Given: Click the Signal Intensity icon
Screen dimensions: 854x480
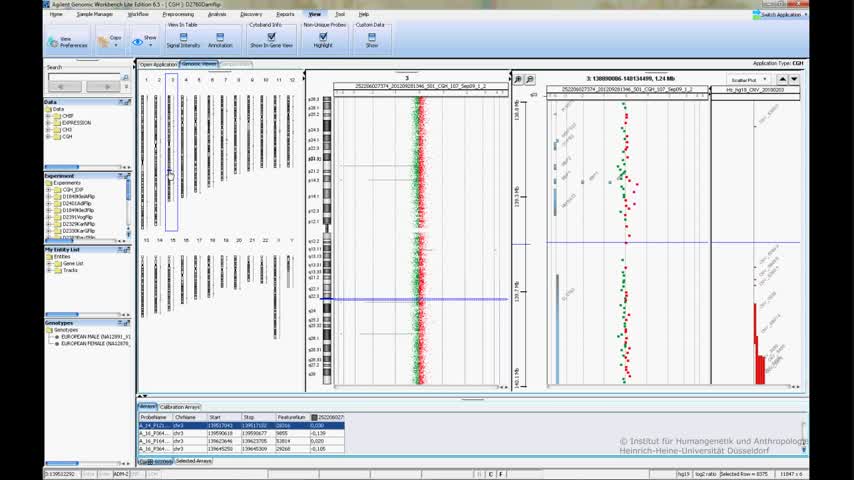Looking at the screenshot, I should (x=183, y=40).
